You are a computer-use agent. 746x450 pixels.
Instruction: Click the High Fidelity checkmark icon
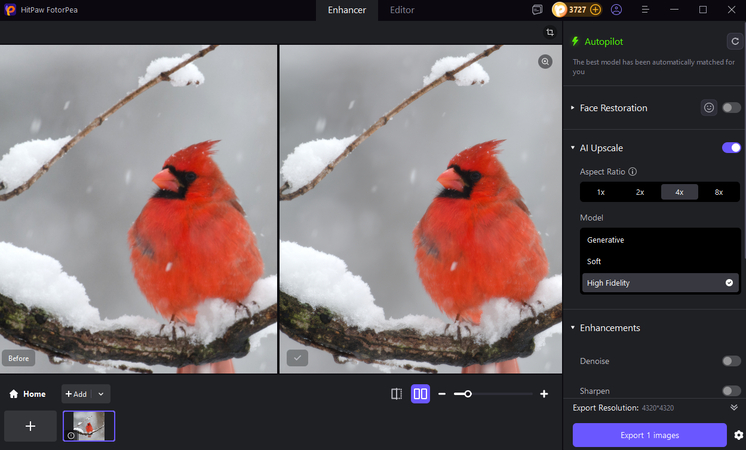coord(729,283)
